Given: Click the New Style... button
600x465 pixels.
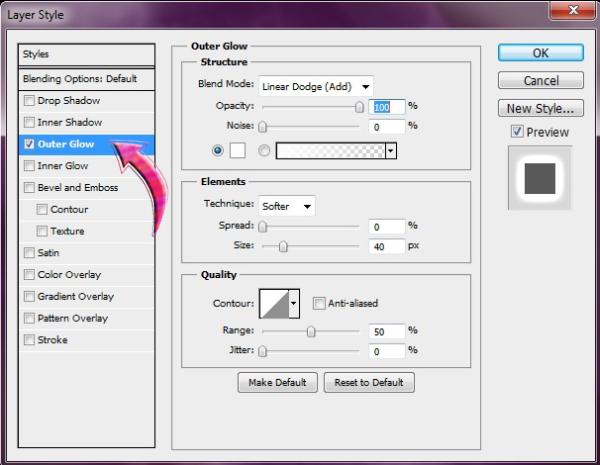Looking at the screenshot, I should coord(541,109).
